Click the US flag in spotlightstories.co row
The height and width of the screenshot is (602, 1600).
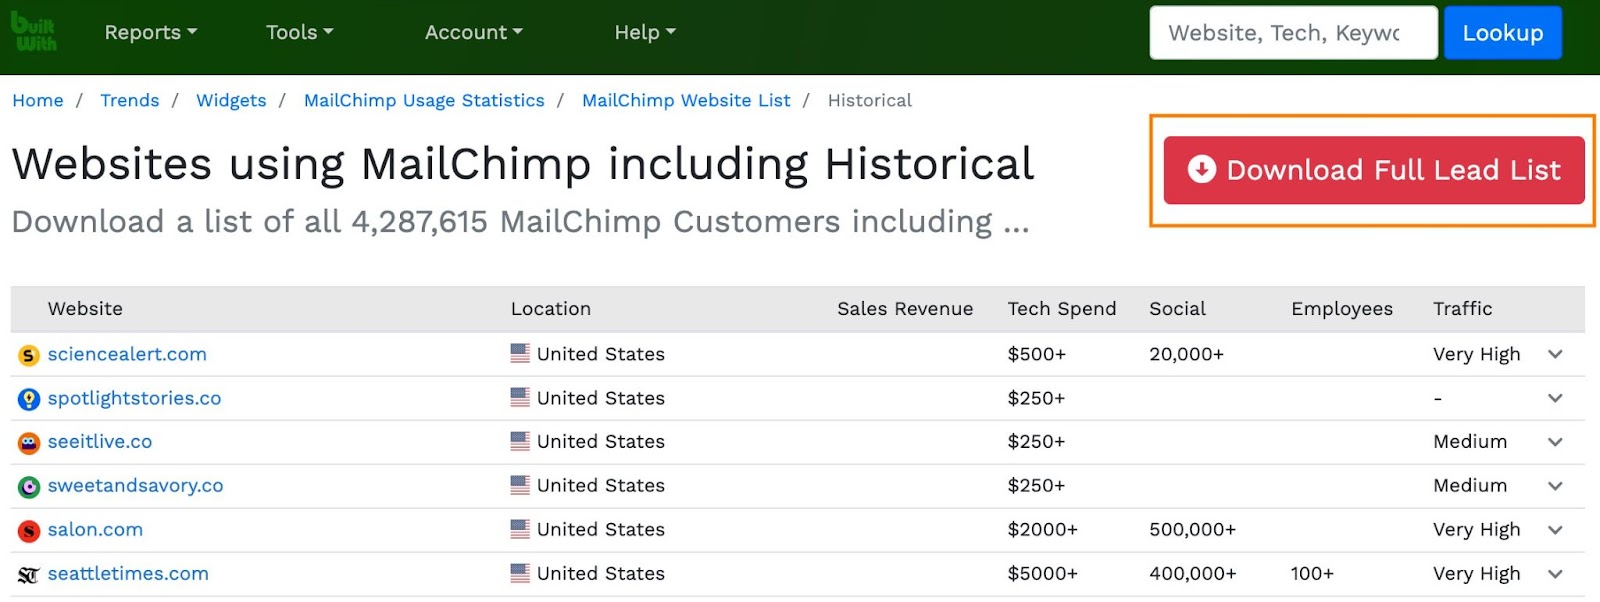pyautogui.click(x=520, y=397)
